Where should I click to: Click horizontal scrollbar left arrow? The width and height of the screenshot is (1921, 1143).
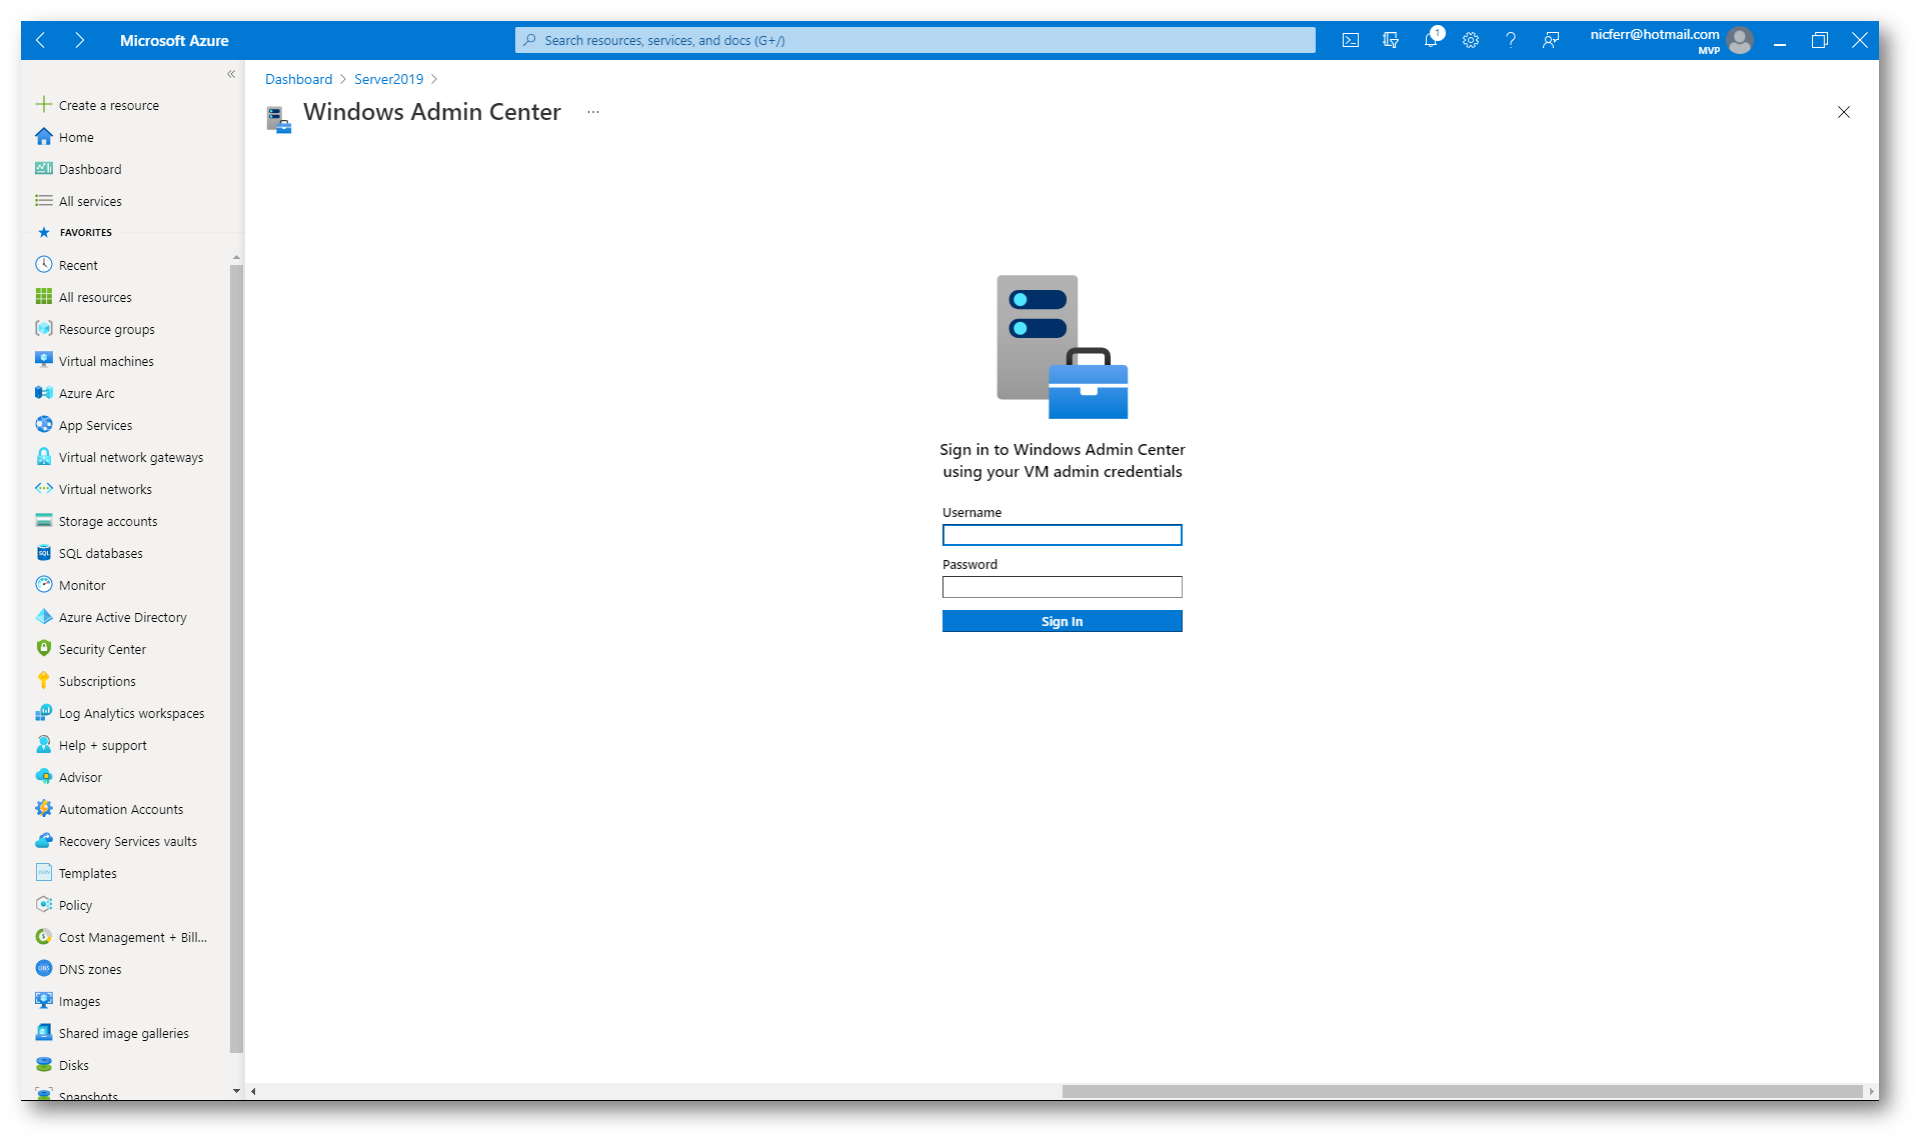tap(253, 1091)
